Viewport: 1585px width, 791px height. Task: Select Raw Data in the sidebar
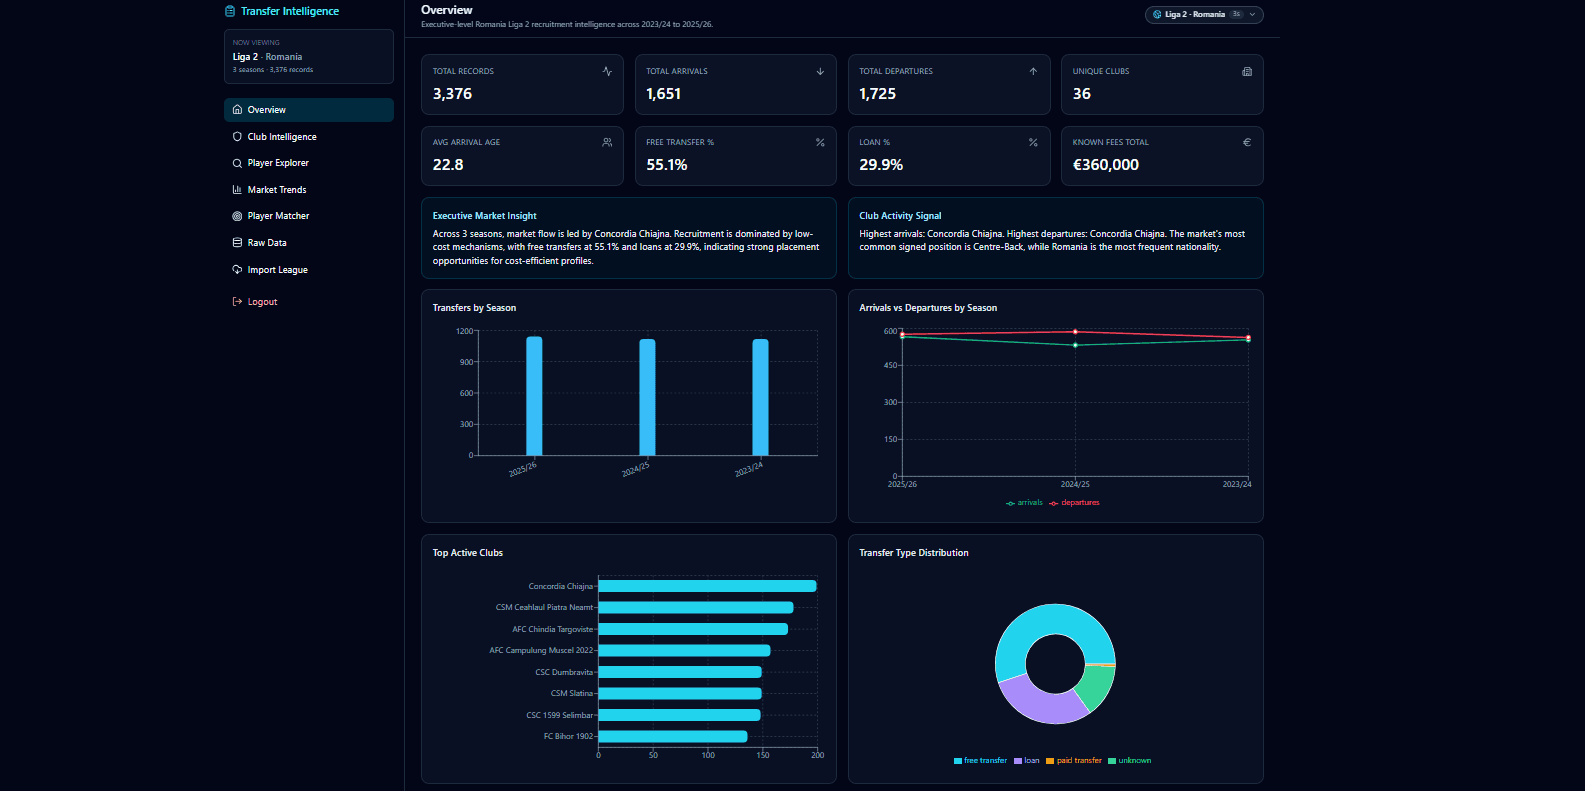coord(309,243)
